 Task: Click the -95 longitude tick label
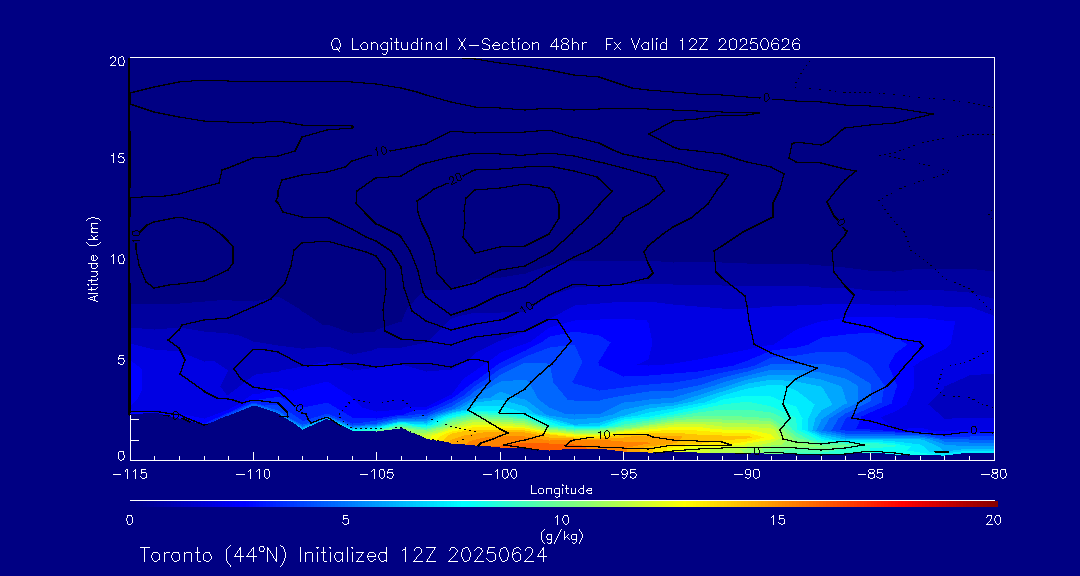point(623,475)
